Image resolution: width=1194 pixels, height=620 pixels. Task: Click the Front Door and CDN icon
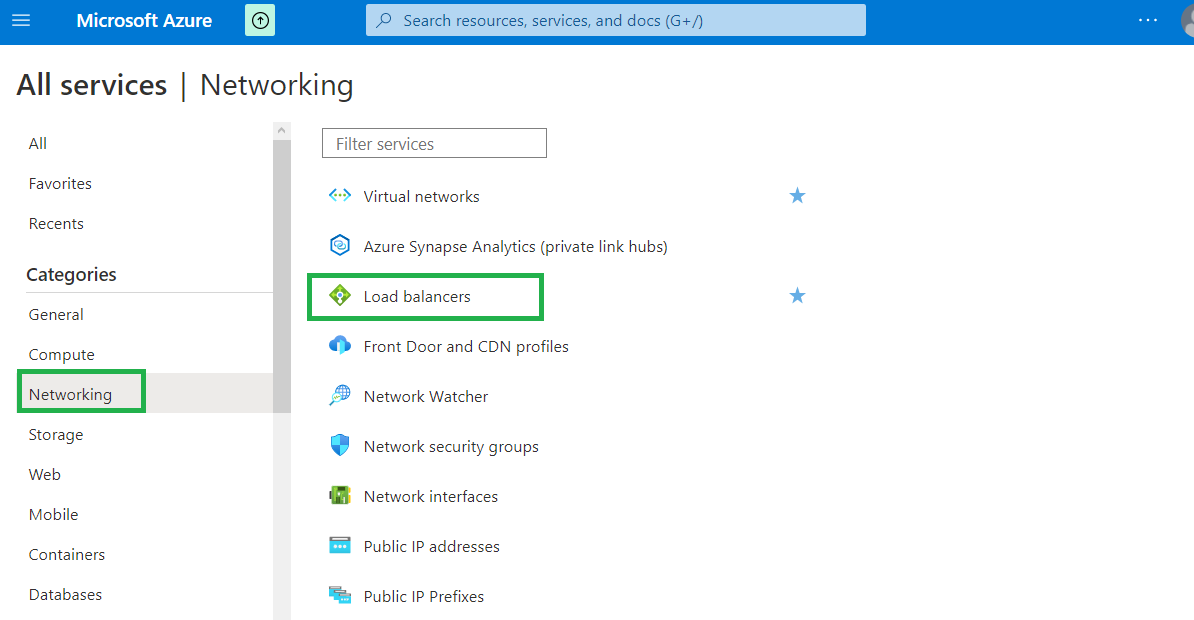[x=340, y=346]
